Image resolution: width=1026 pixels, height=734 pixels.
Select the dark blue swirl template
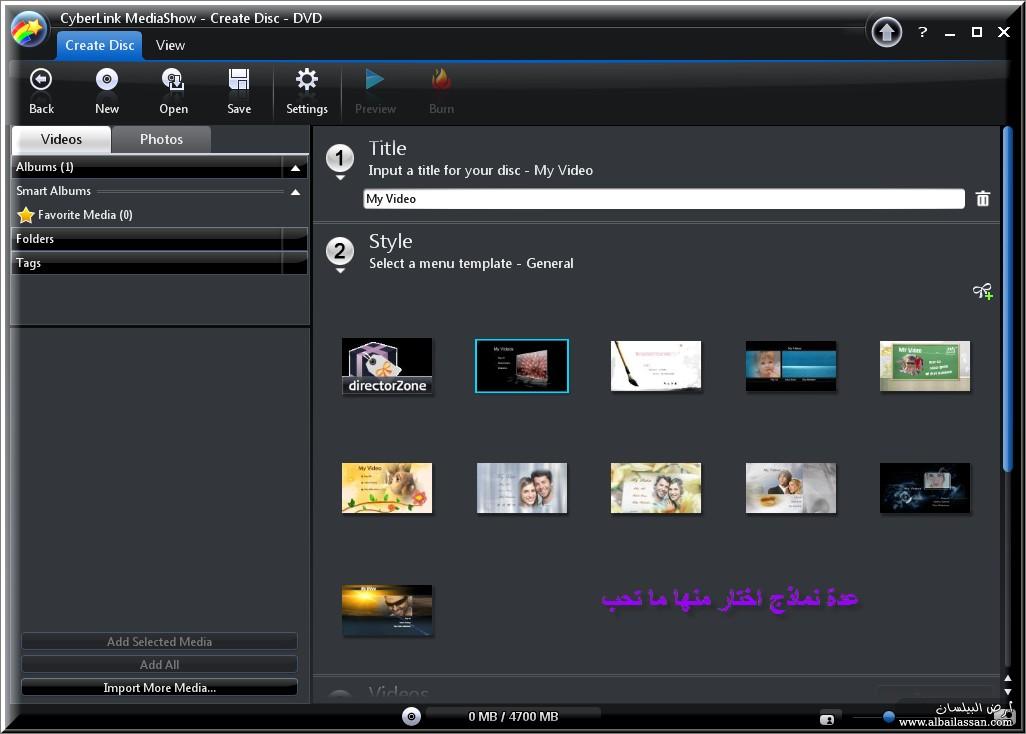point(925,488)
